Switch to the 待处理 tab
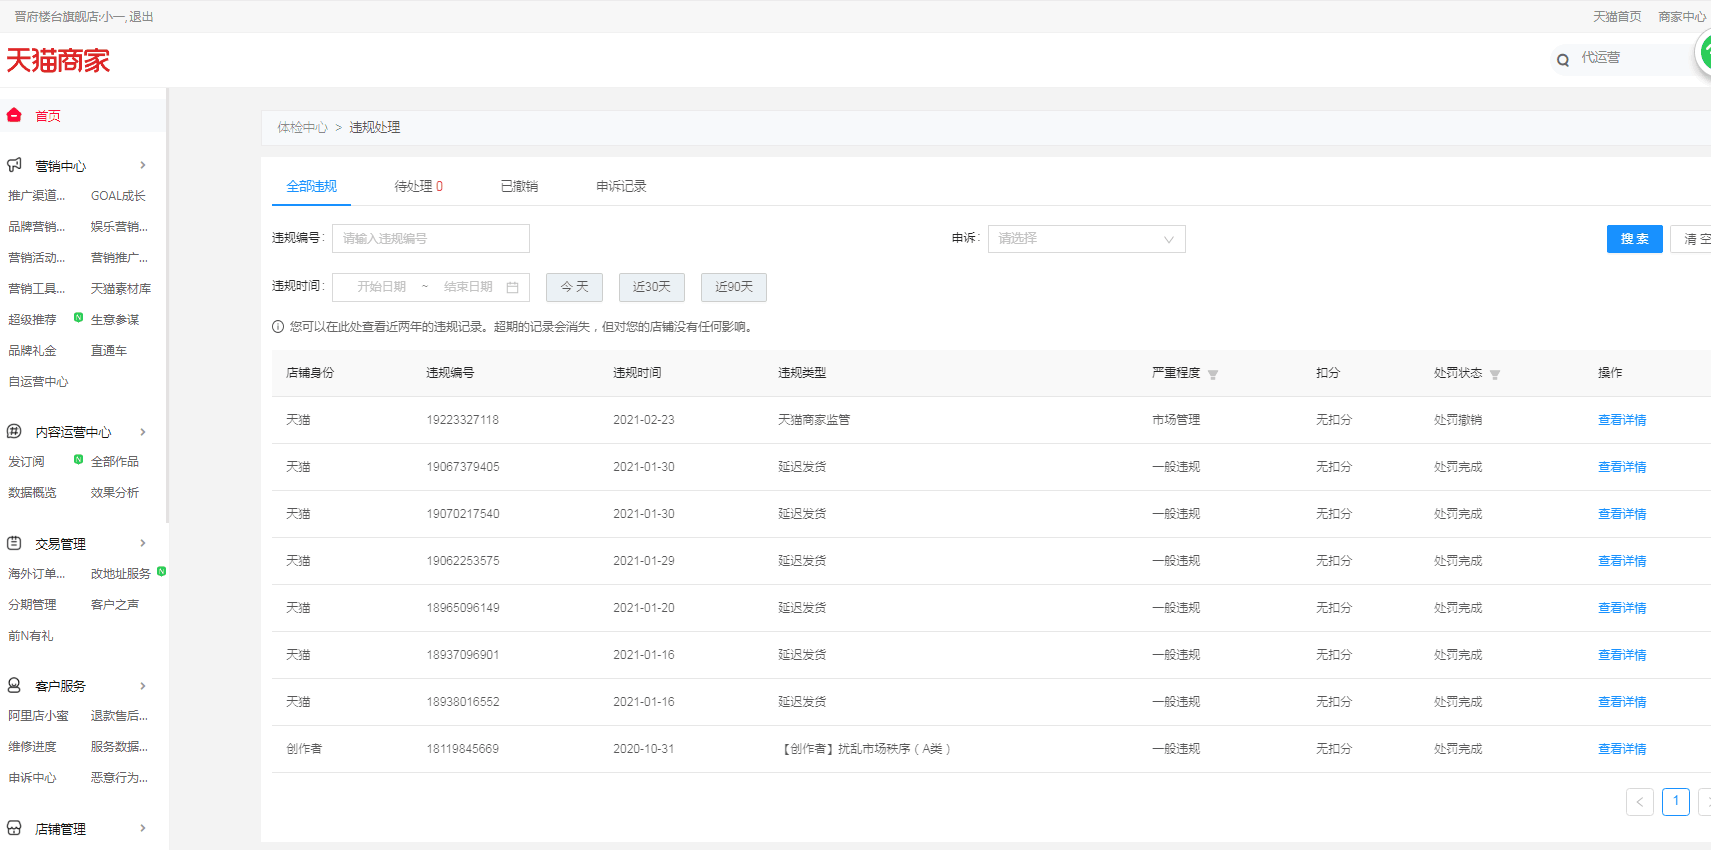This screenshot has height=850, width=1711. click(418, 186)
